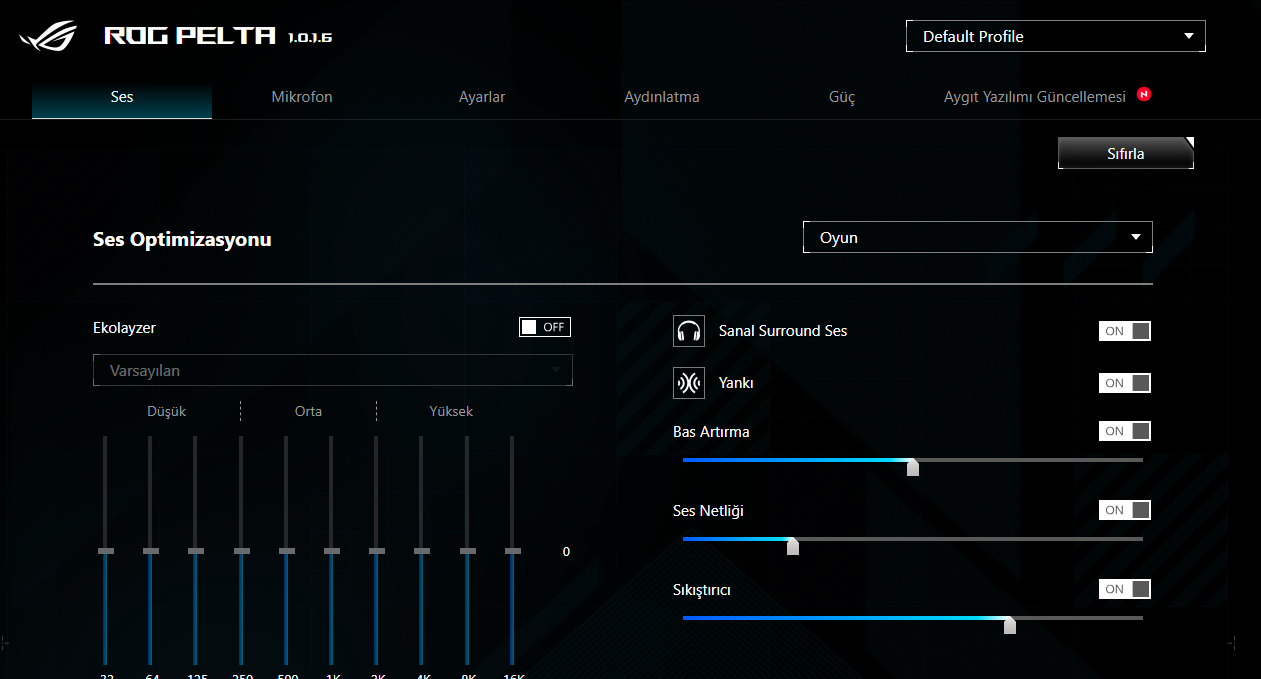Toggle the Ekolayzer OFF switch
This screenshot has height=679, width=1261.
point(545,327)
